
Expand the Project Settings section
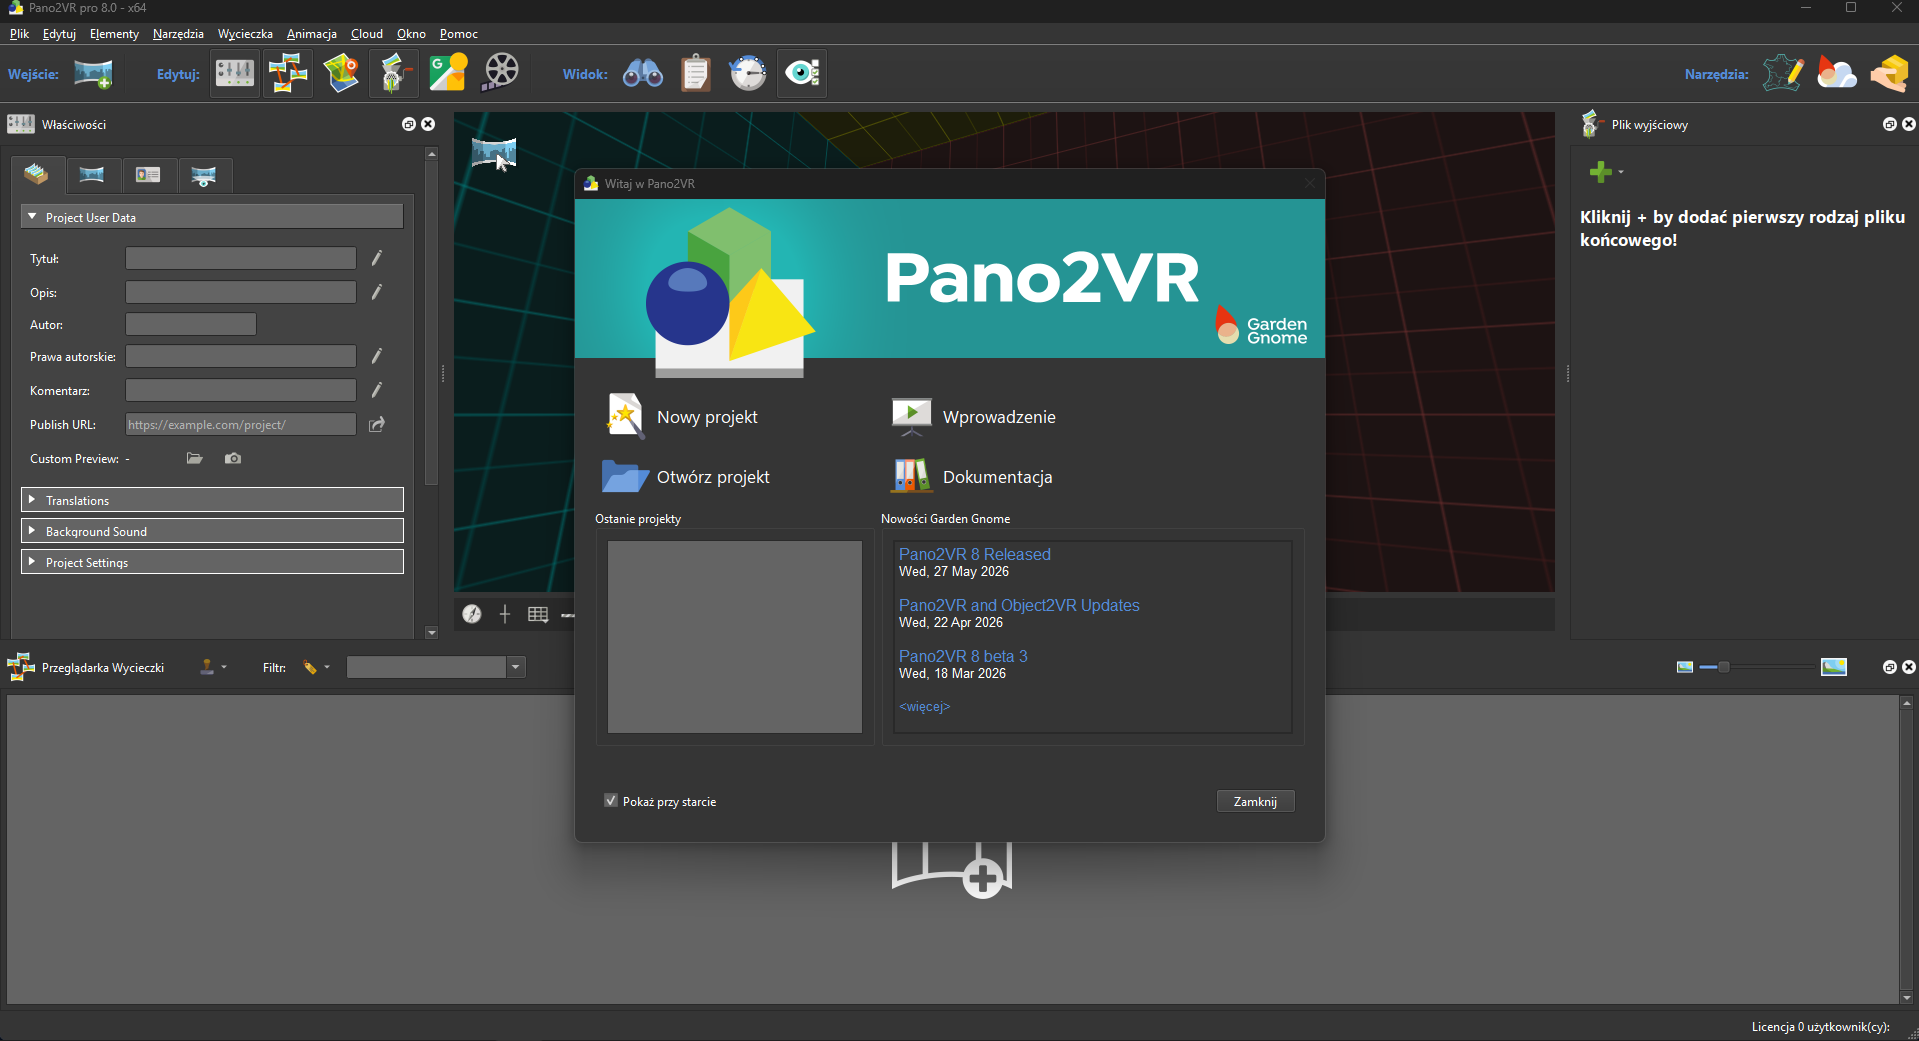point(212,562)
